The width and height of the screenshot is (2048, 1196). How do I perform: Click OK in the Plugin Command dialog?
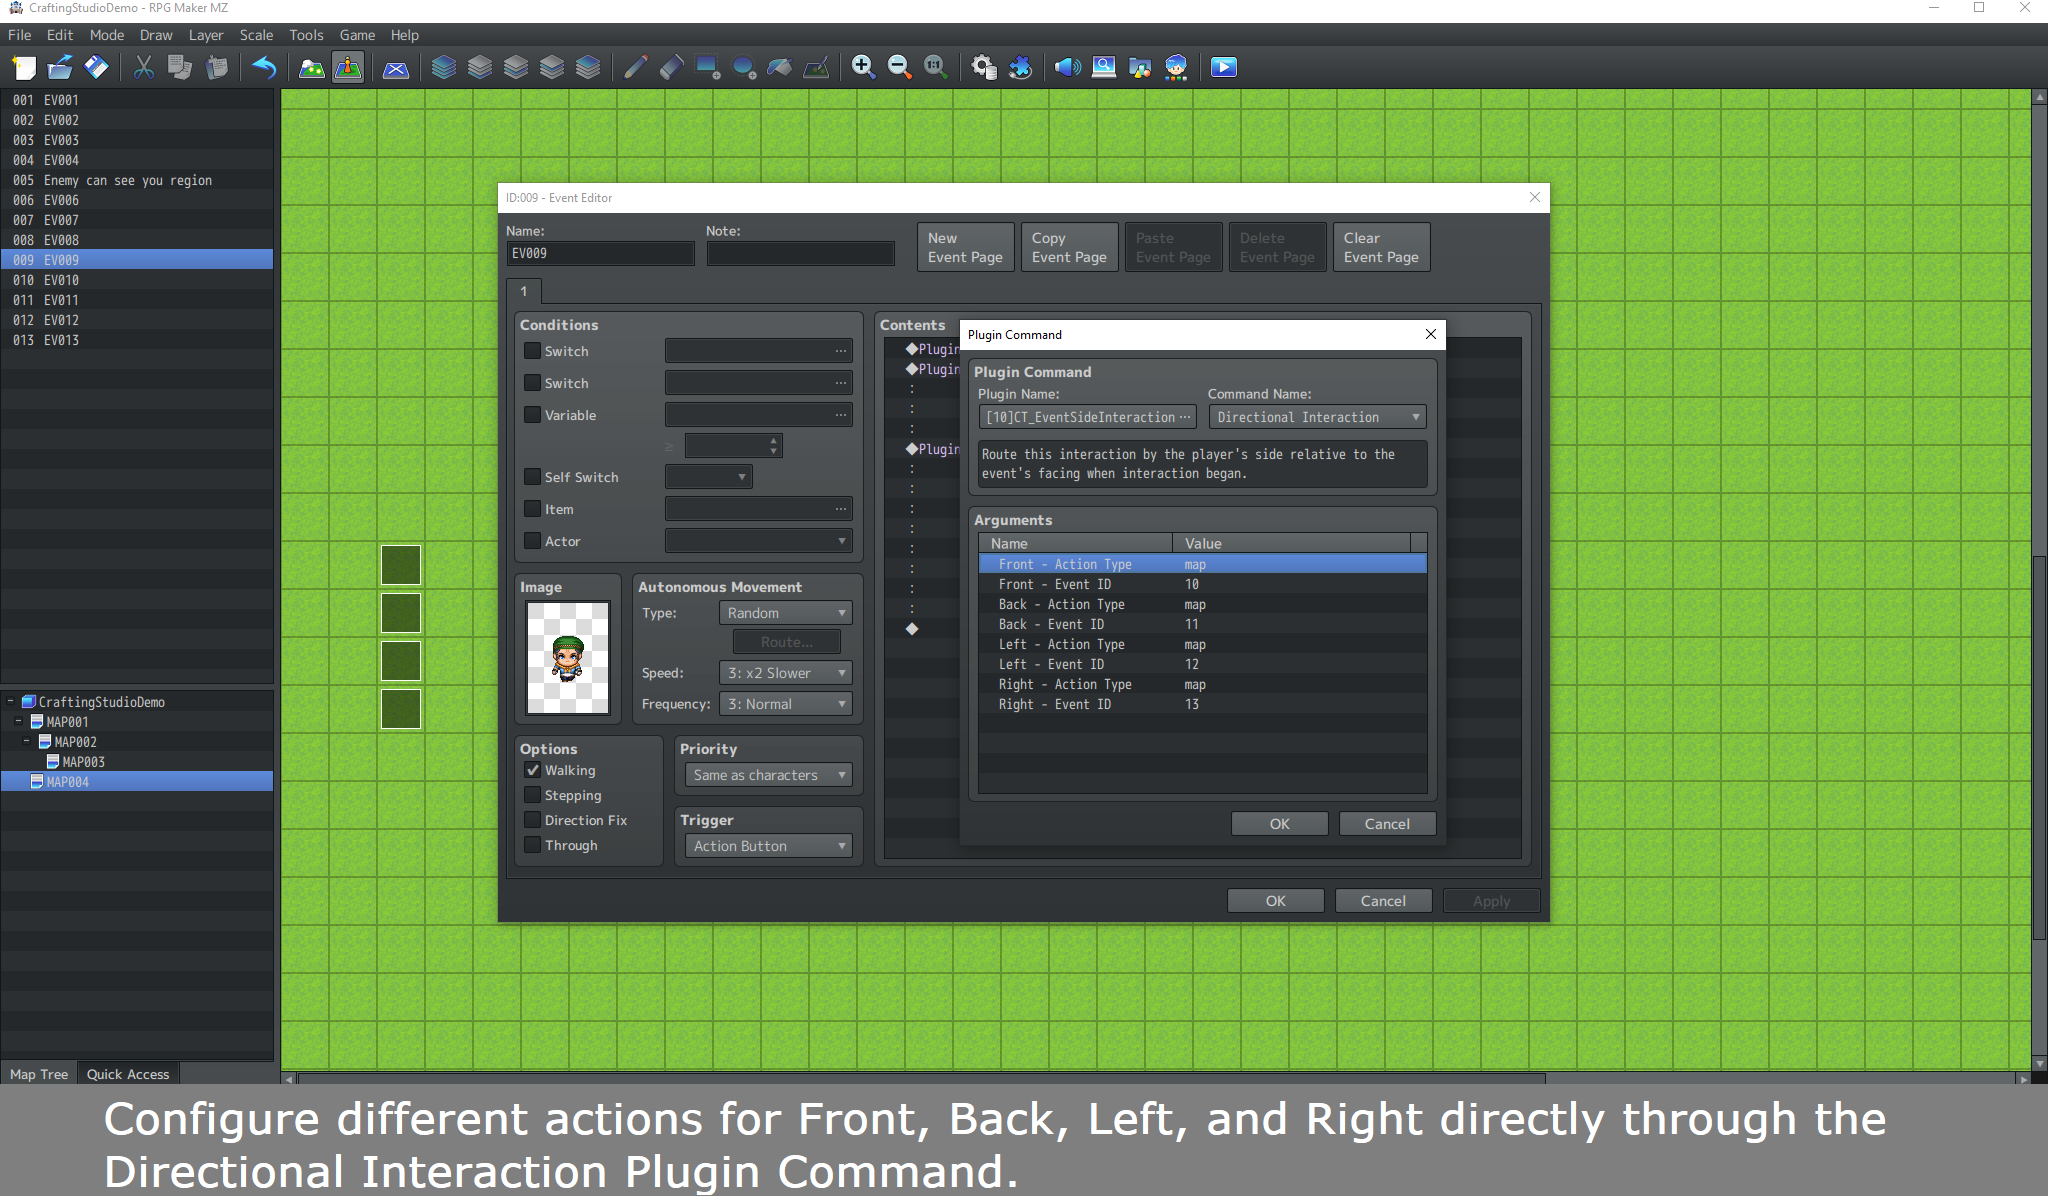click(x=1279, y=824)
